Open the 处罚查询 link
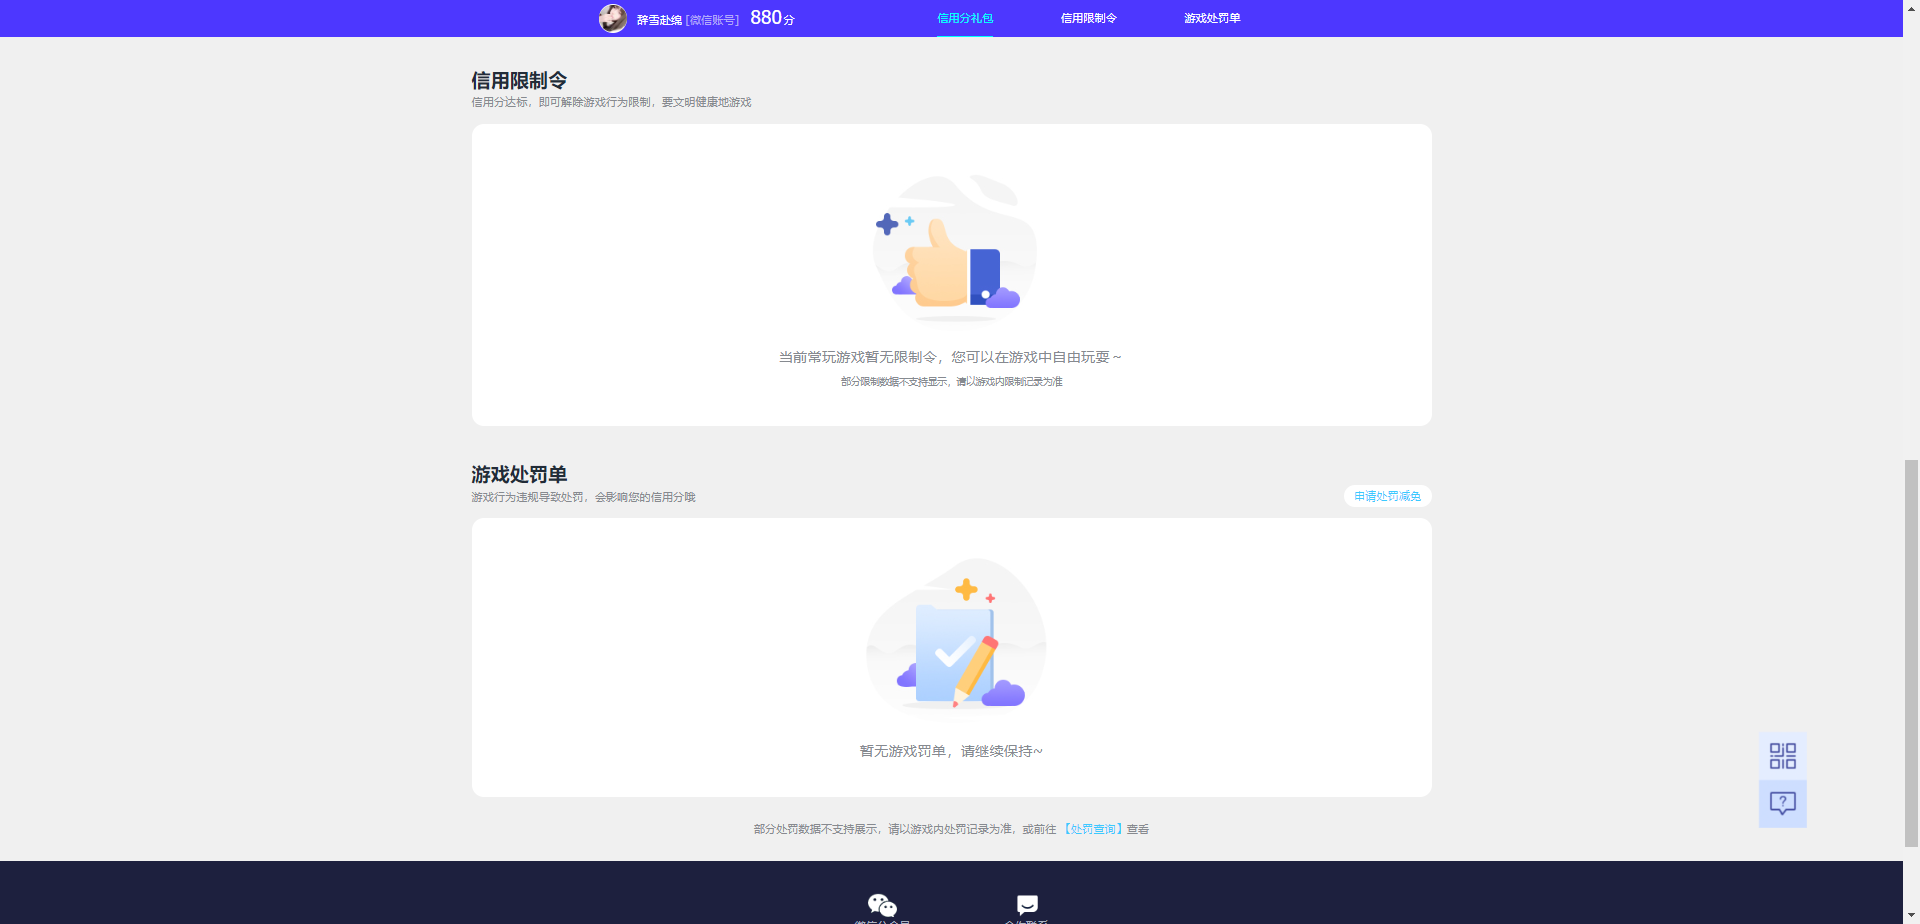 [1092, 829]
